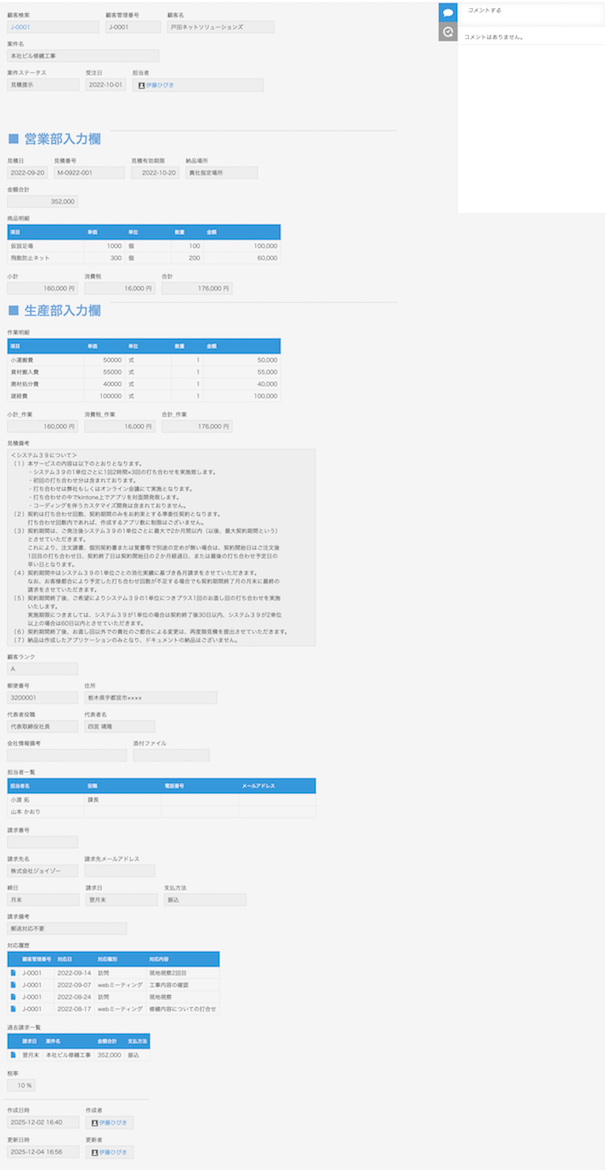This screenshot has width=605, height=1170.
Task: Open the comments panel speech-bubble icon
Action: (448, 13)
